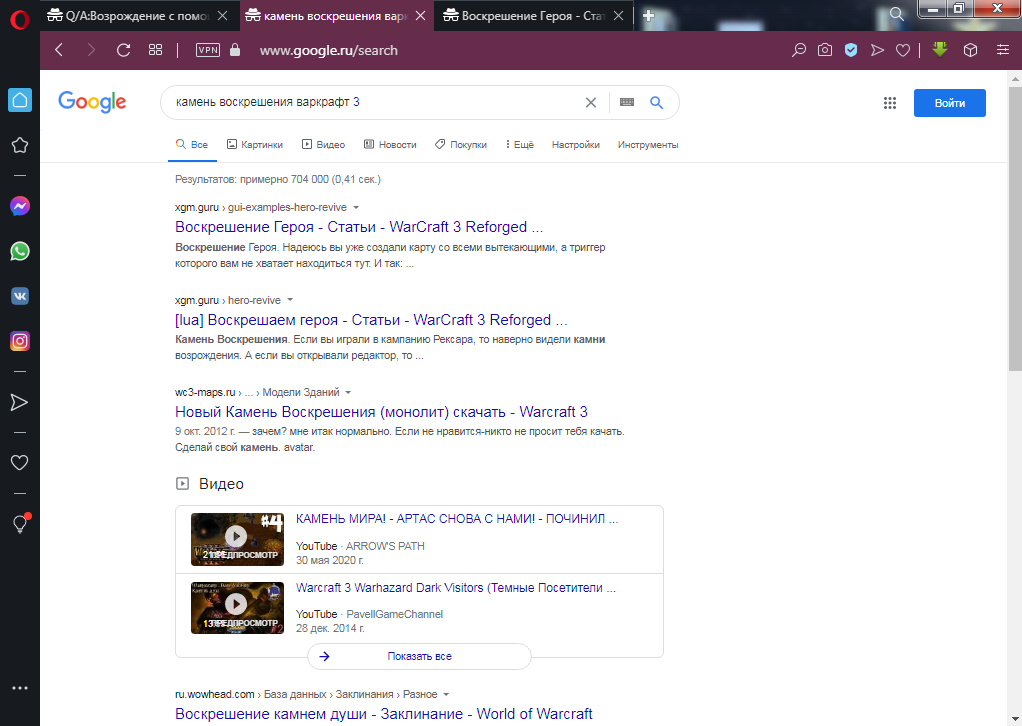Go back to previous page
Image resolution: width=1022 pixels, height=726 pixels.
[59, 50]
